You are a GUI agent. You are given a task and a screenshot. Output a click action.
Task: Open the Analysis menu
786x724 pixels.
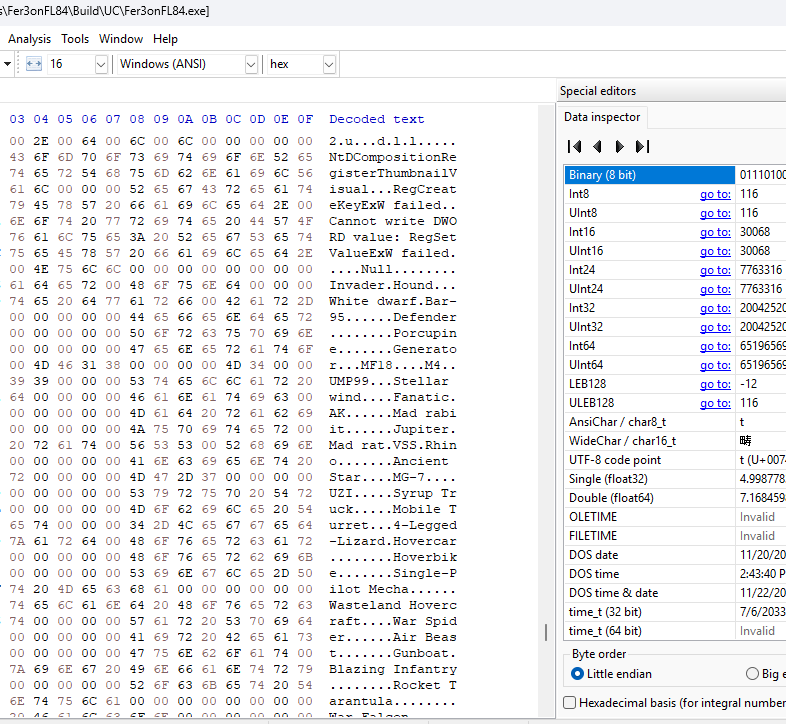30,39
